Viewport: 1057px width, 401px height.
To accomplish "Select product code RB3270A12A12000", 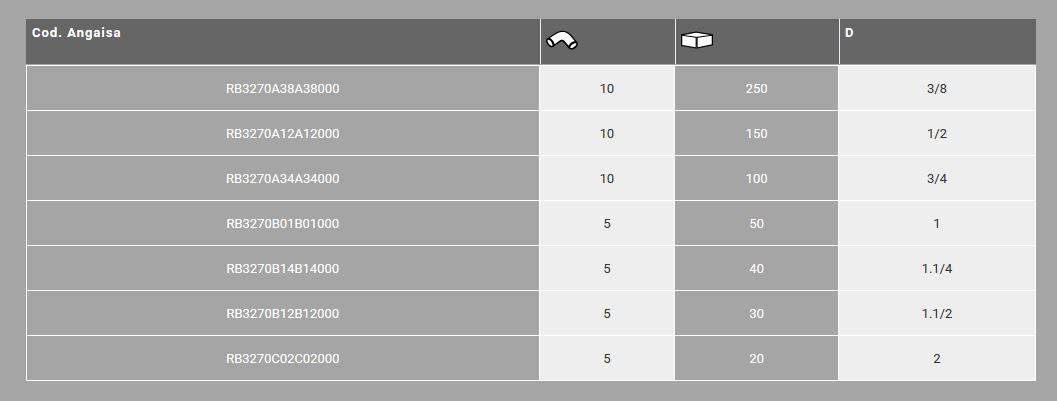I will coord(283,134).
